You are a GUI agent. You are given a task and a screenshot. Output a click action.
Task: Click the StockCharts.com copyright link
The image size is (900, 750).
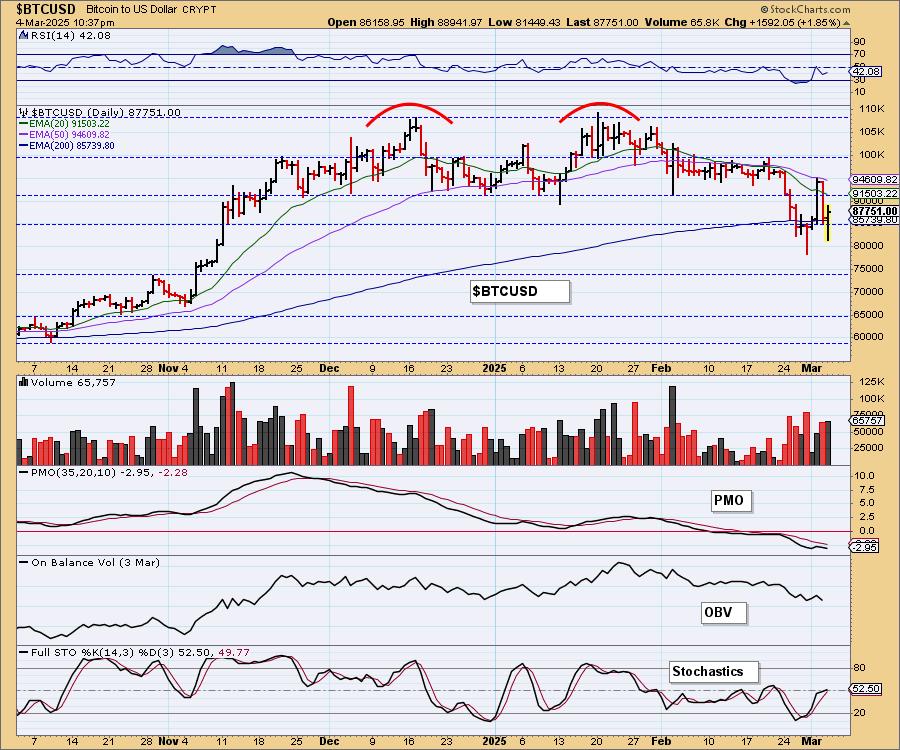pyautogui.click(x=805, y=9)
